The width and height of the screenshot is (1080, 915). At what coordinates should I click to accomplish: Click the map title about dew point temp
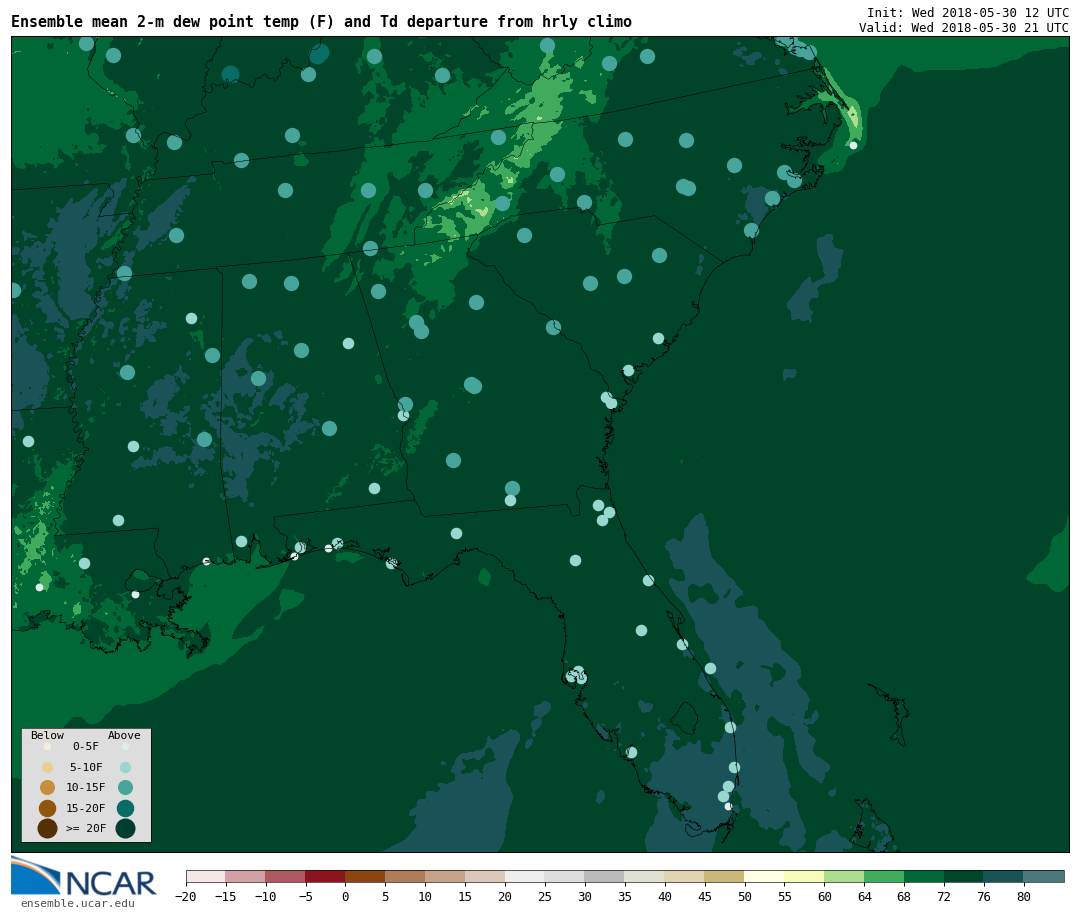322,22
